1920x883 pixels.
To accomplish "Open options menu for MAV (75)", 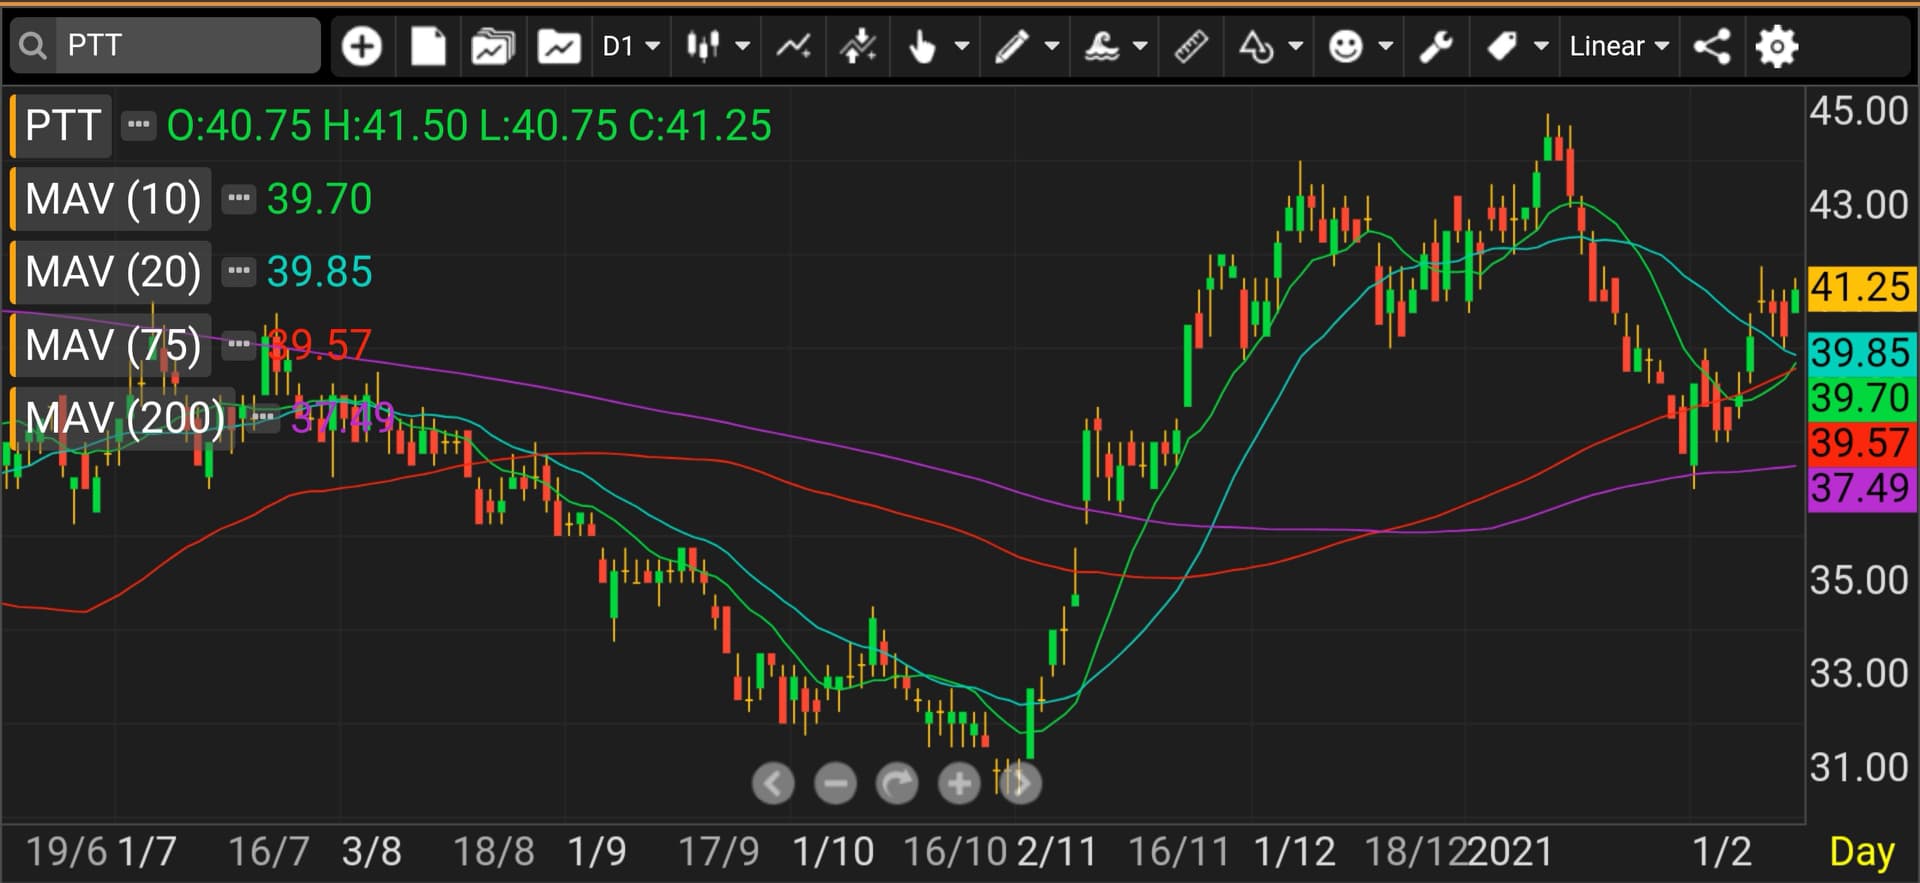I will 239,346.
